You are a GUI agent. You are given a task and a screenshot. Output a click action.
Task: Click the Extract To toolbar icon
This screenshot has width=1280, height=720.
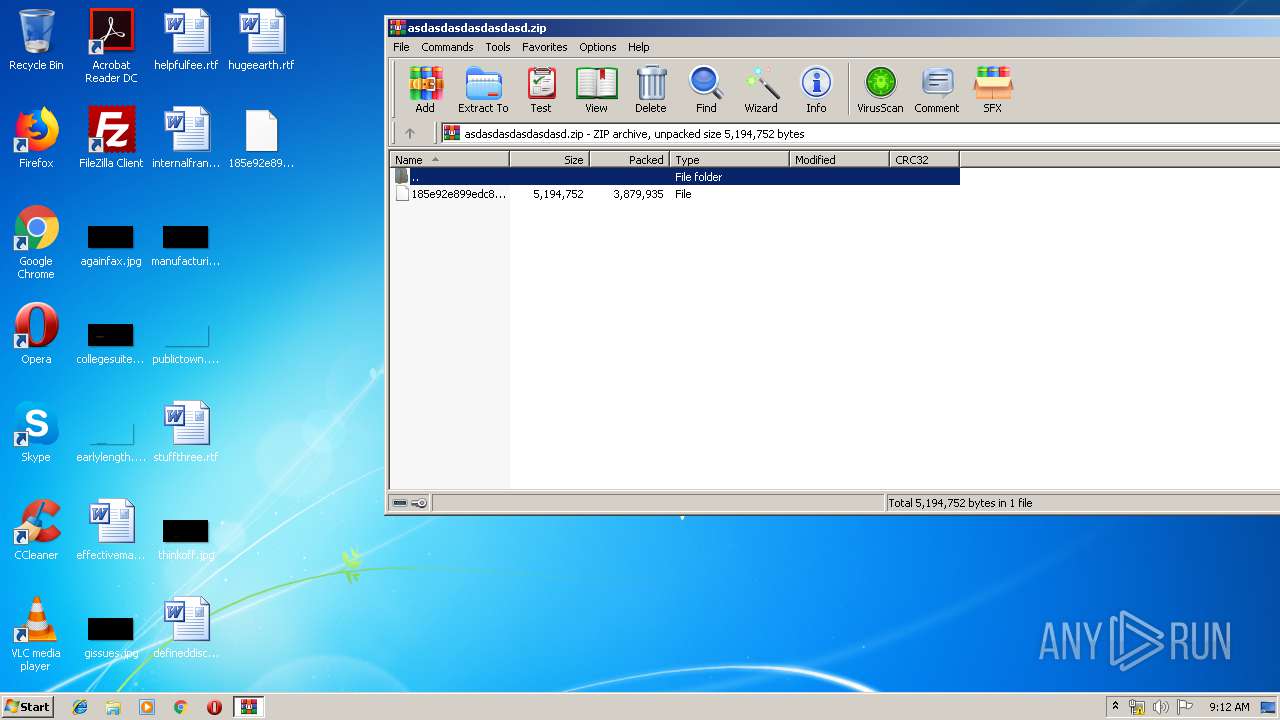[483, 90]
